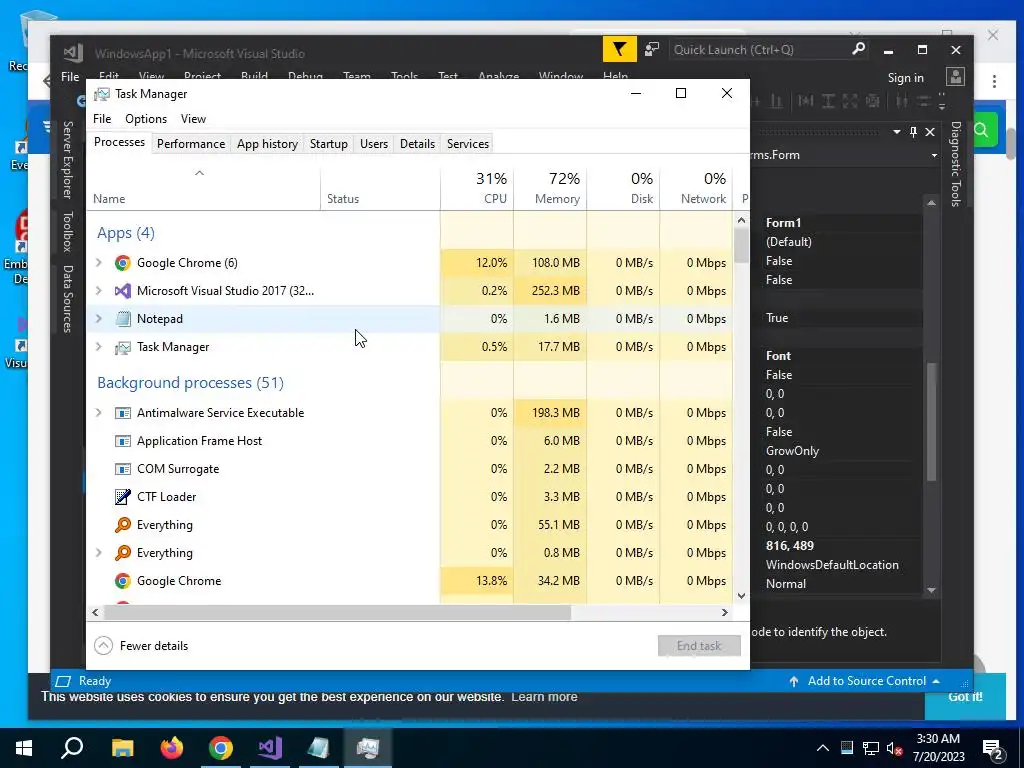1024x768 pixels.
Task: Click the Status column header
Action: pyautogui.click(x=380, y=189)
